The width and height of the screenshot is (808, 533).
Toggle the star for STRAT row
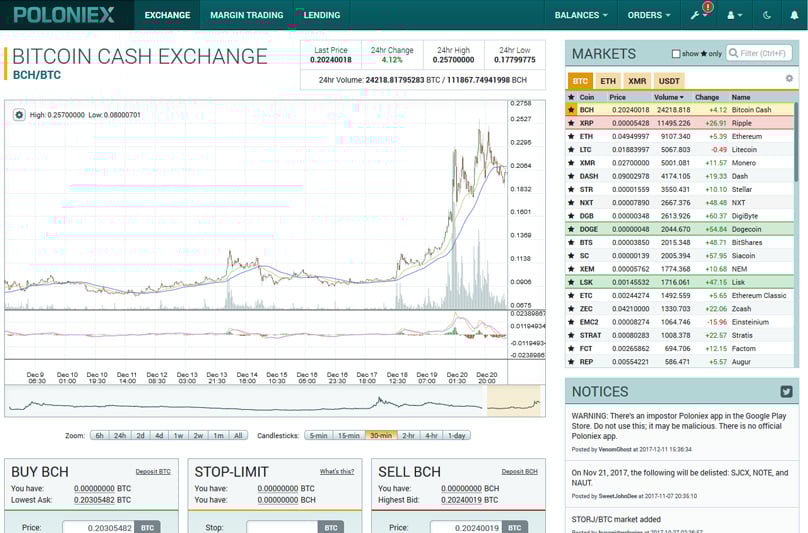[x=571, y=335]
